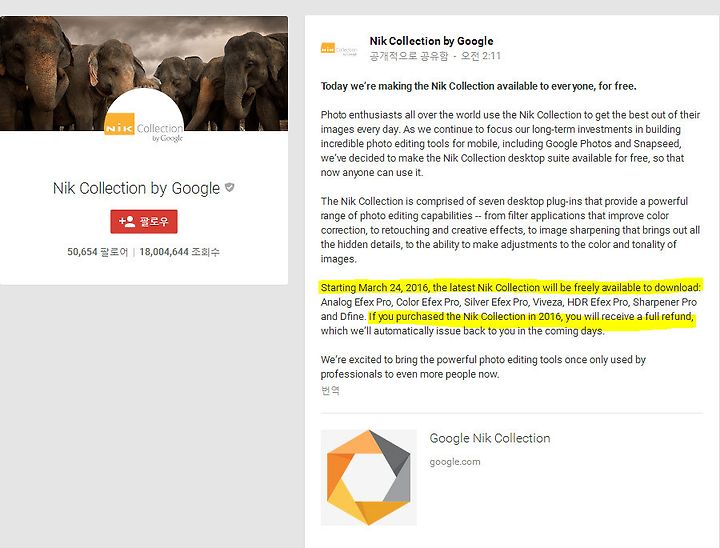Viewport: 720px width, 548px height.
Task: Click the google.com source link
Action: (x=455, y=462)
